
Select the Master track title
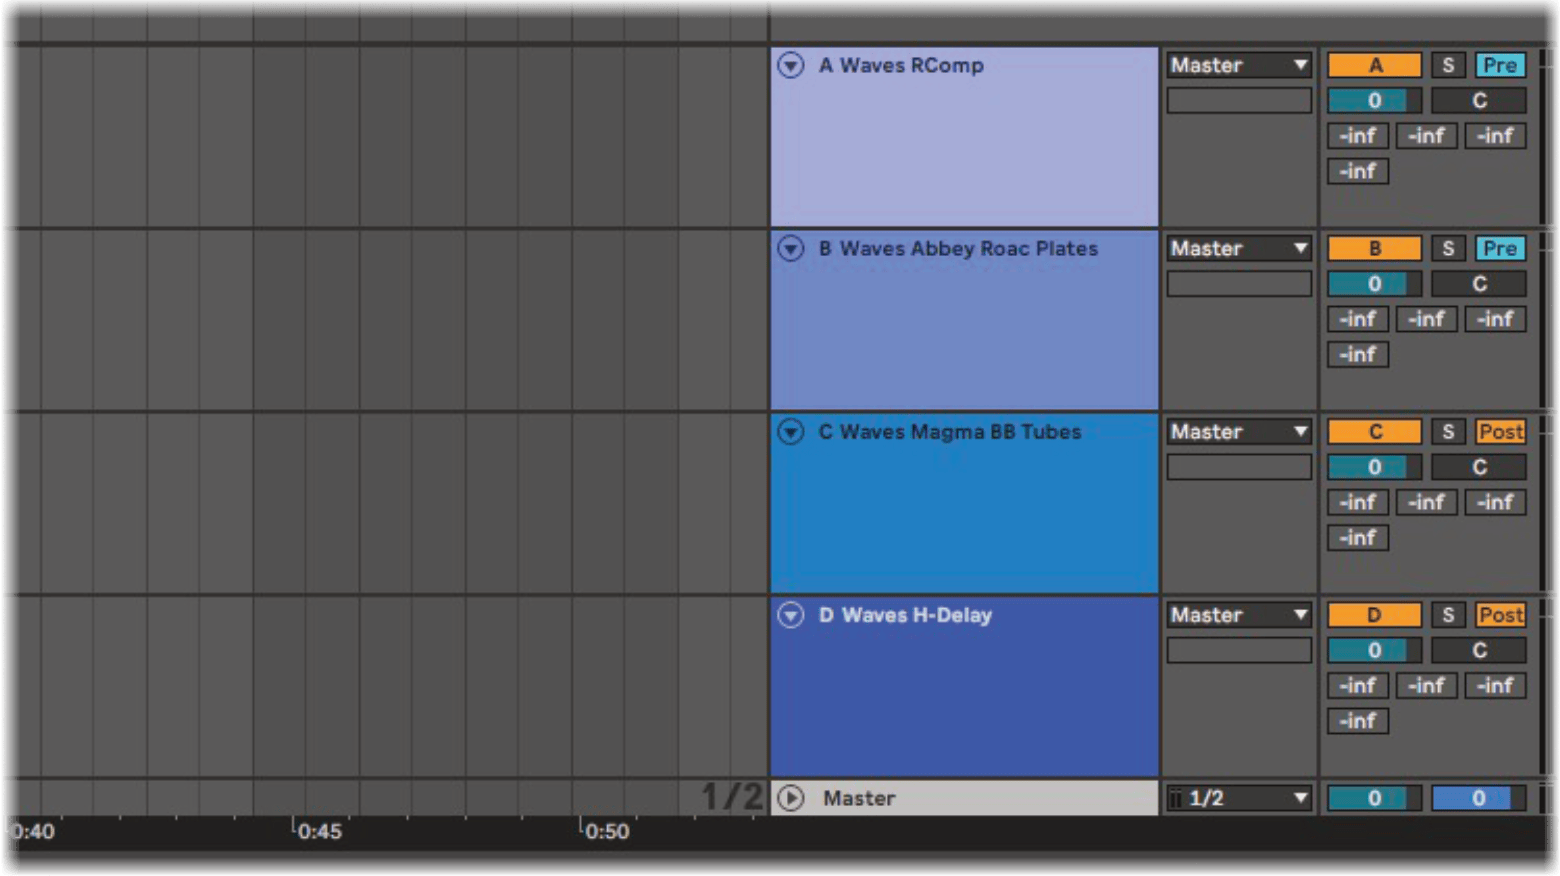pos(859,798)
